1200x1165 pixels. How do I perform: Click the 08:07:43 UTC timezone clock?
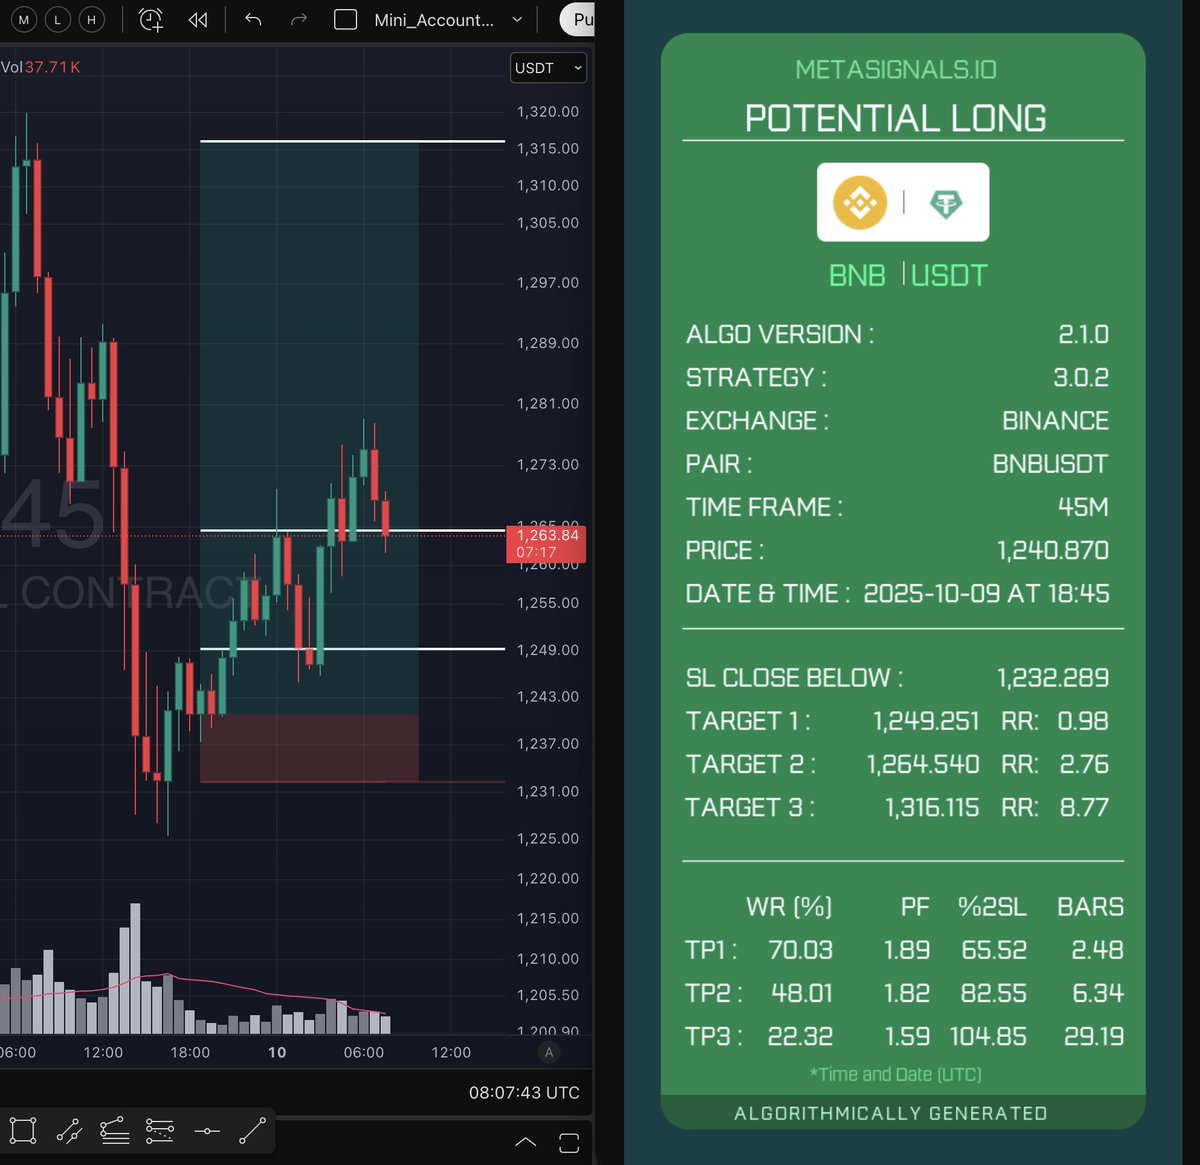(524, 1092)
